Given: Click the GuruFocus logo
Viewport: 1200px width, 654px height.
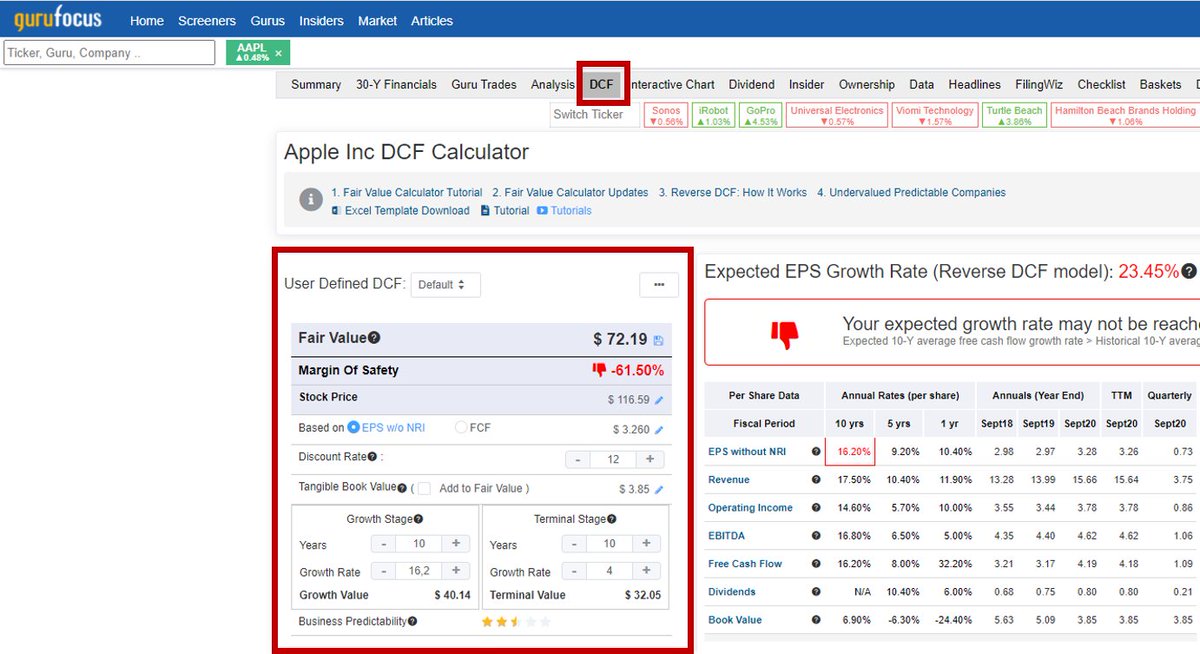Looking at the screenshot, I should pyautogui.click(x=58, y=19).
